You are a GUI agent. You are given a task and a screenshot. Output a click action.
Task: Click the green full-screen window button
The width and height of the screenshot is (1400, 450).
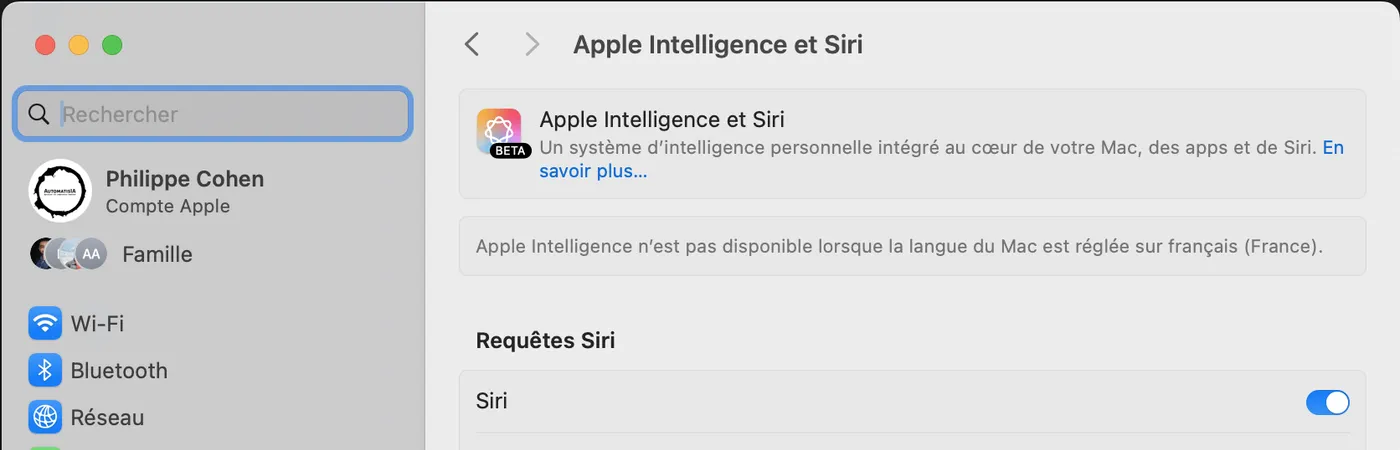pyautogui.click(x=113, y=45)
